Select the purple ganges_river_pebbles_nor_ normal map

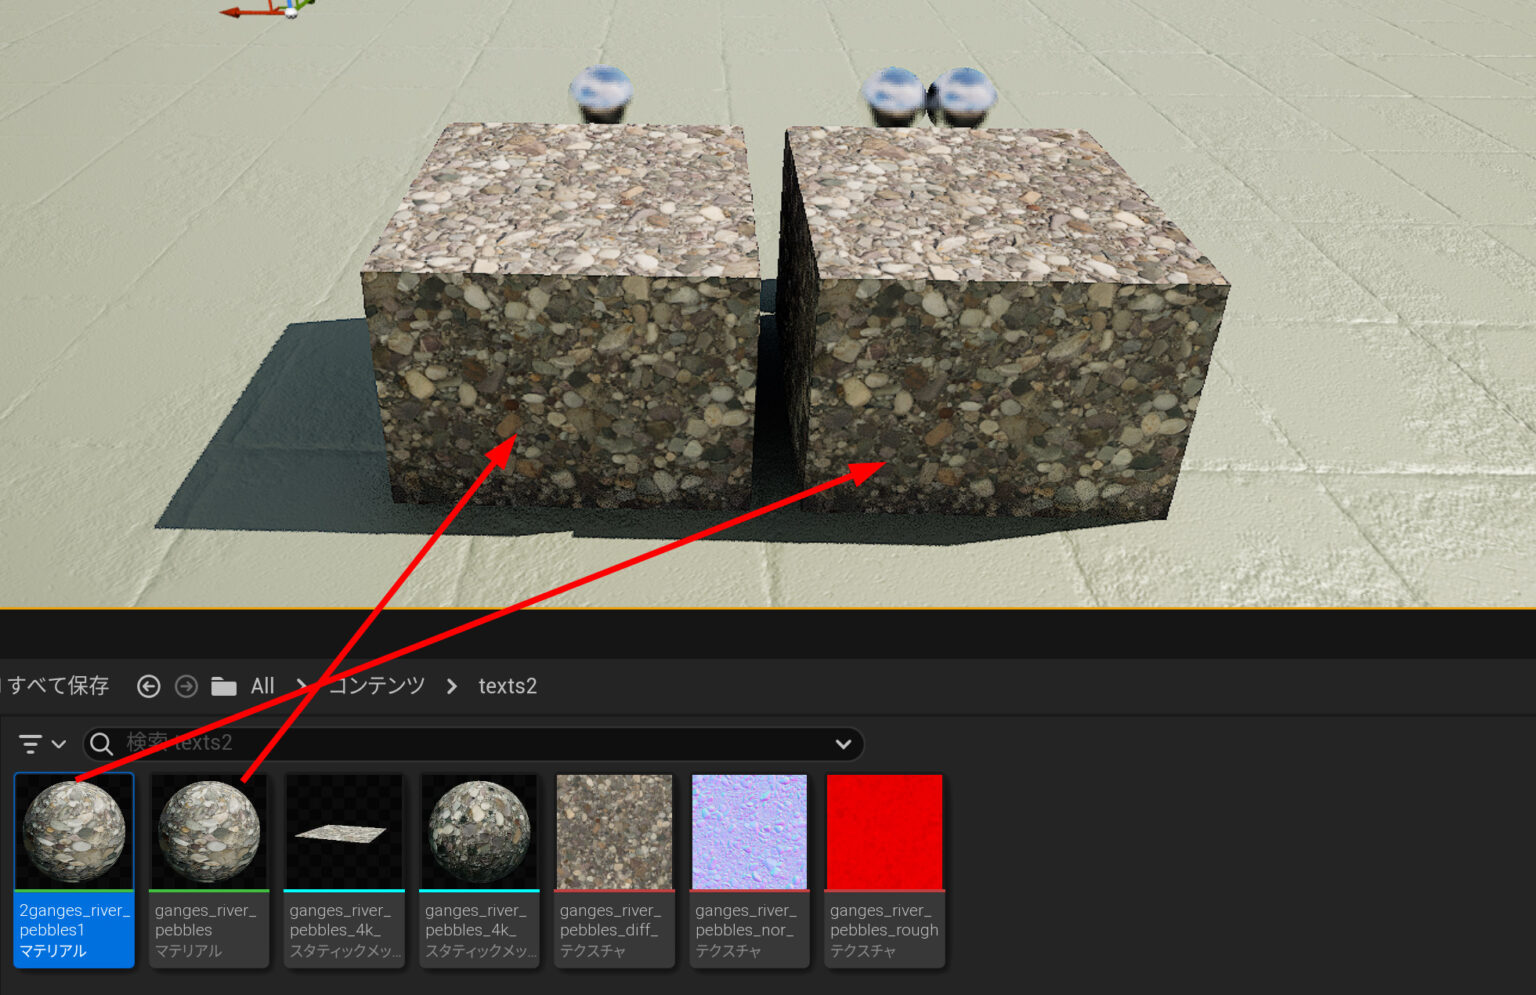(x=749, y=830)
